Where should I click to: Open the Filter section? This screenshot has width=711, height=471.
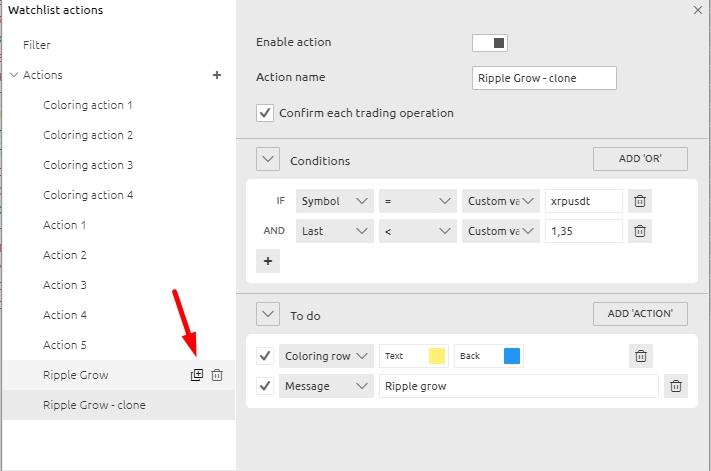[x=37, y=45]
